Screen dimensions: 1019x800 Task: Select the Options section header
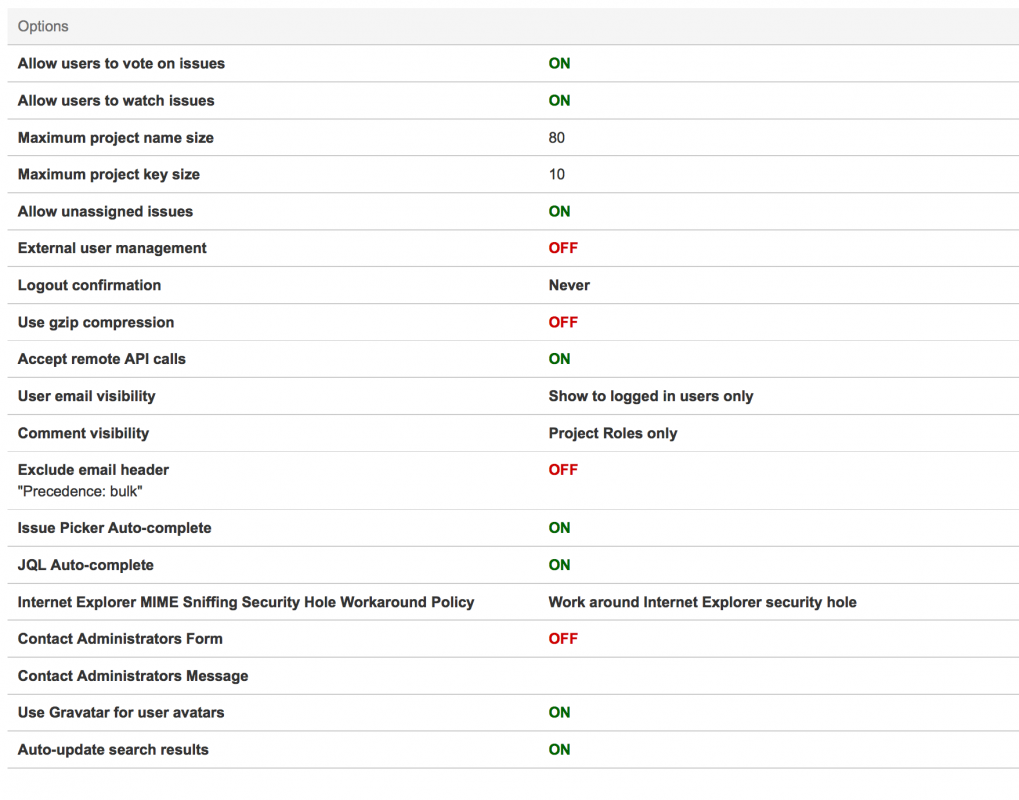(43, 26)
